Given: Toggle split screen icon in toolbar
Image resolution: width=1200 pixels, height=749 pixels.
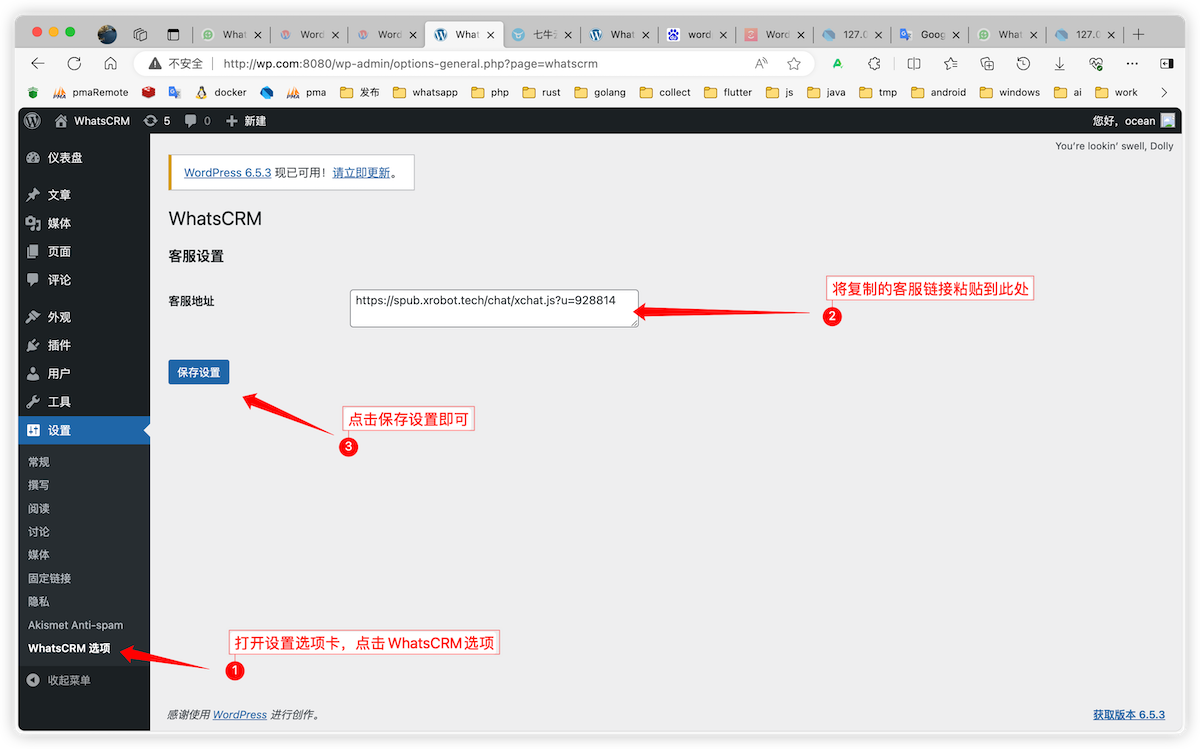Looking at the screenshot, I should (914, 63).
